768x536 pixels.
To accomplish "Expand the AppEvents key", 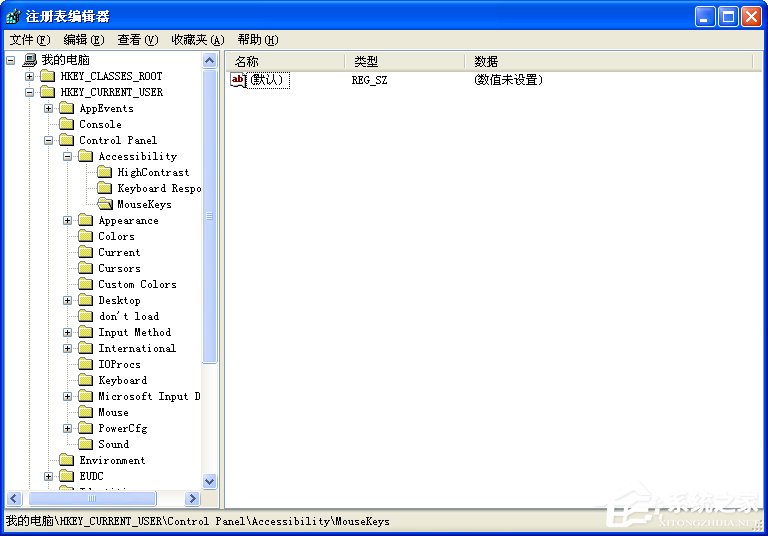I will 48,108.
